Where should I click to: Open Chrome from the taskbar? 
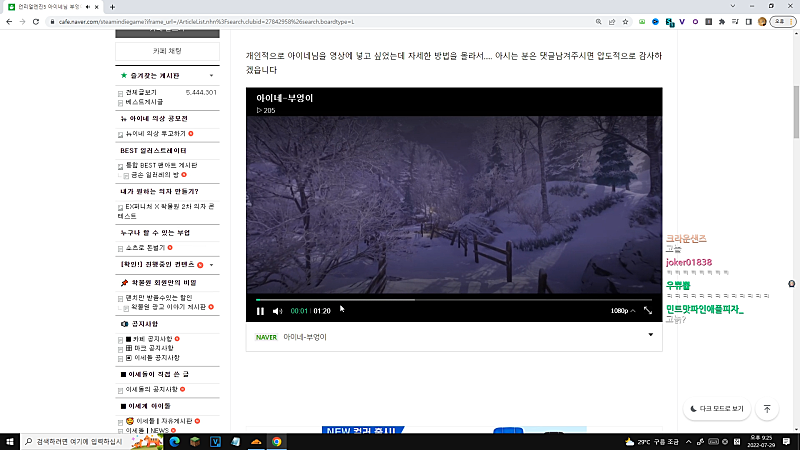(276, 441)
